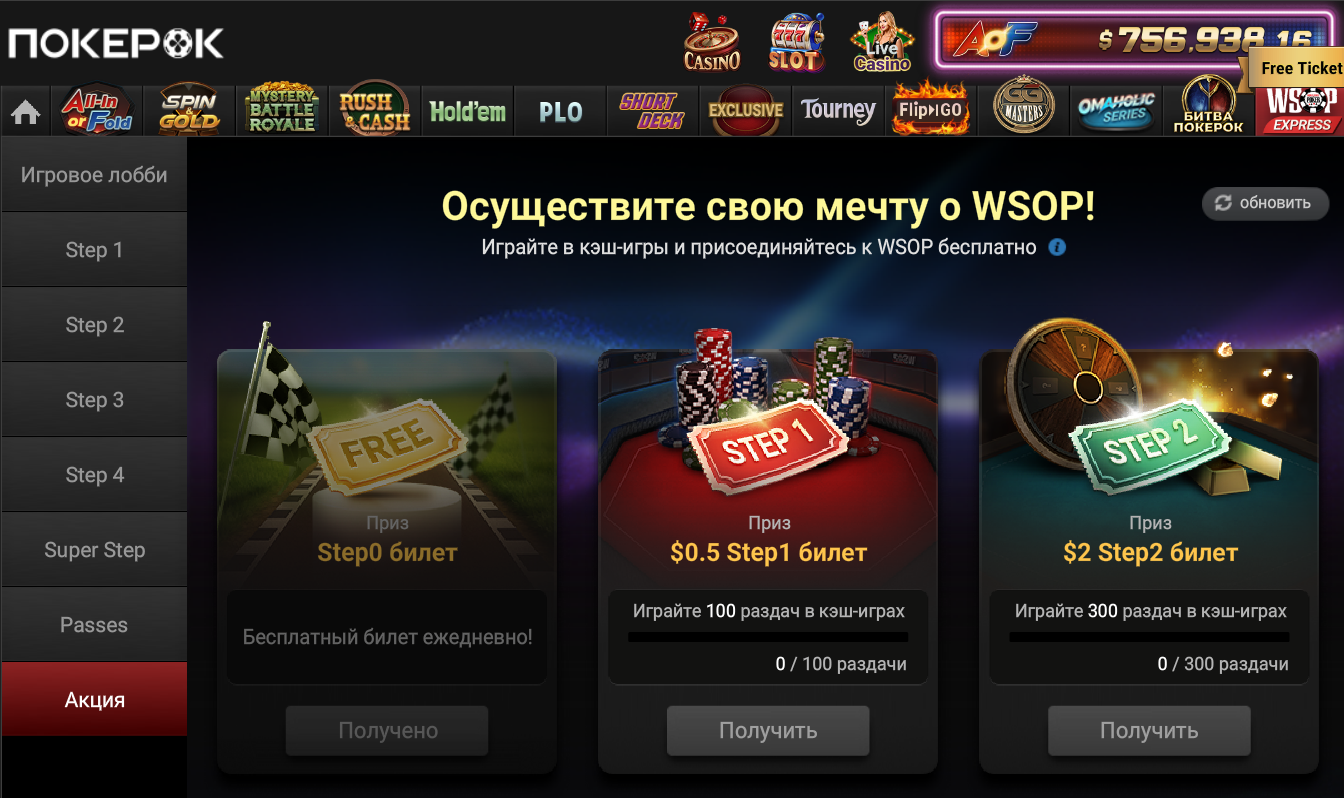1344x798 pixels.
Task: Open the Flip&Go flaming icon
Action: click(931, 110)
